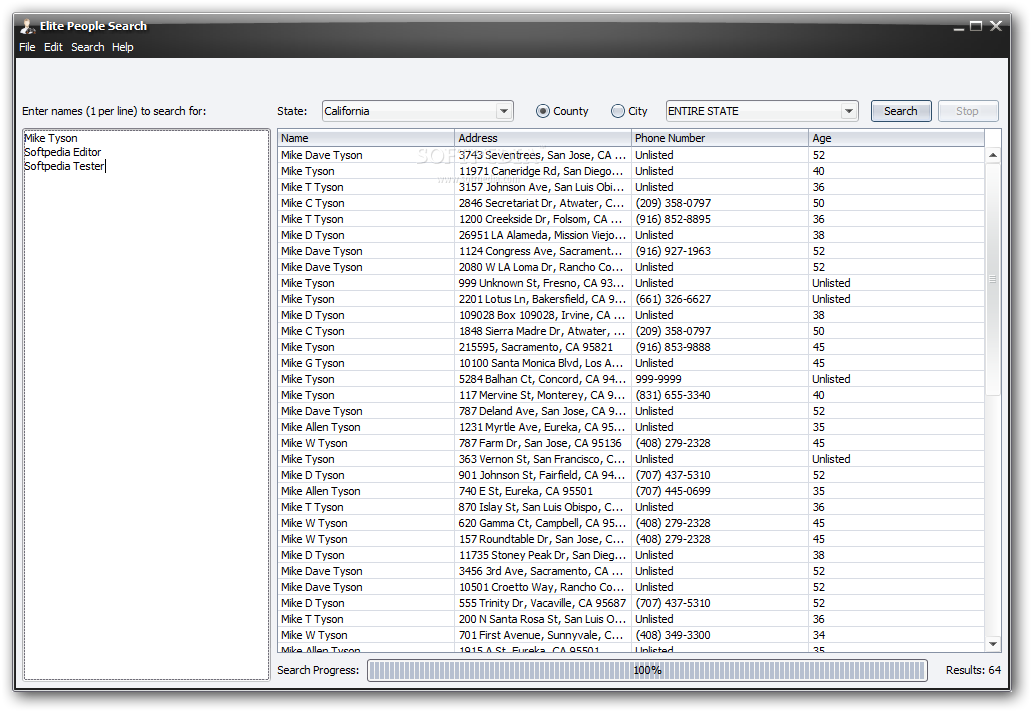Click the Softpedia Editor line in names box

(63, 152)
